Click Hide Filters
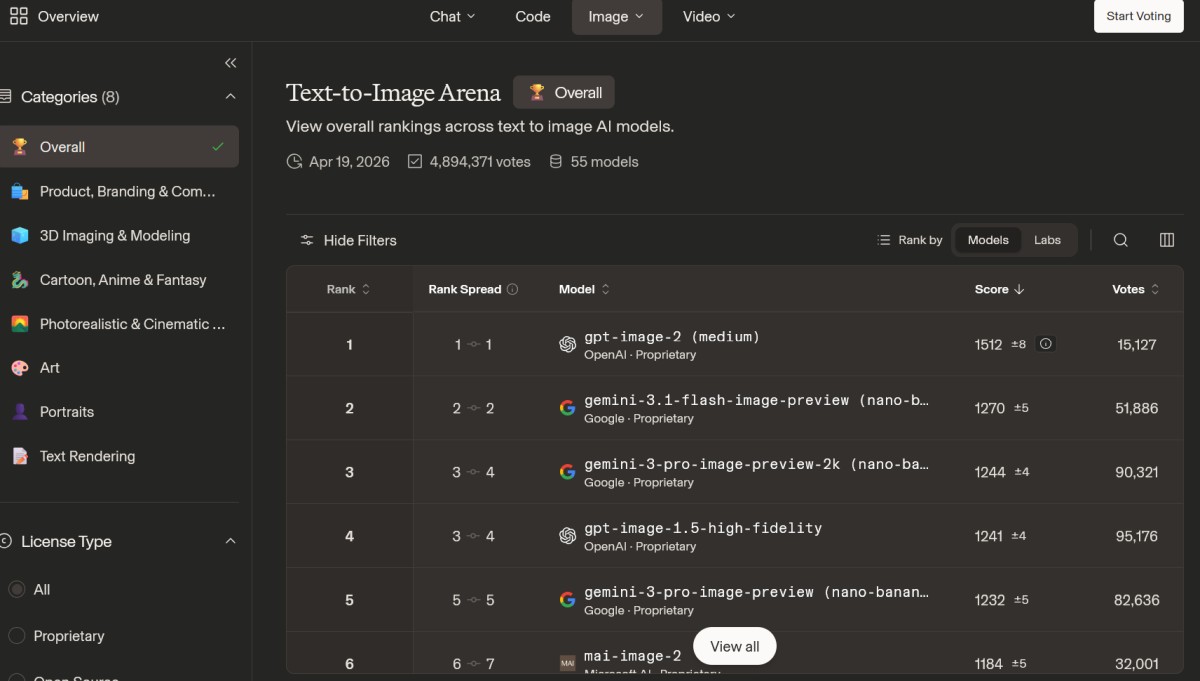1200x681 pixels. click(x=348, y=240)
